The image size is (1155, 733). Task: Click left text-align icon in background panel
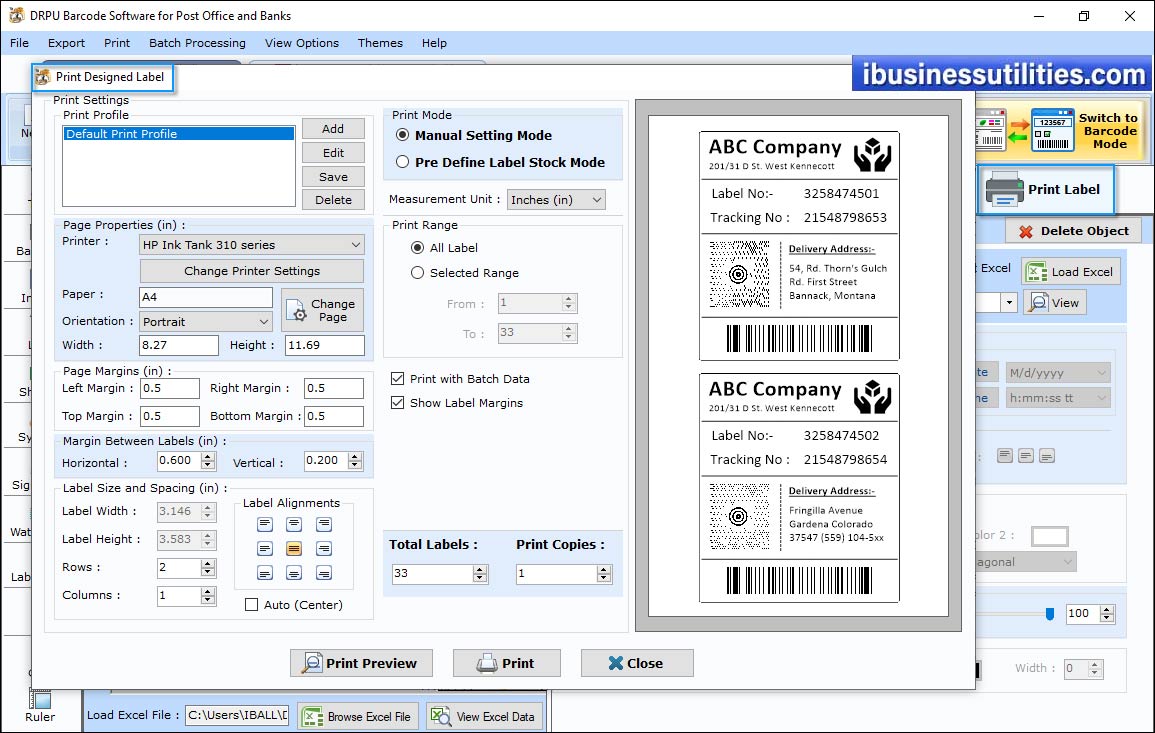(x=1005, y=456)
